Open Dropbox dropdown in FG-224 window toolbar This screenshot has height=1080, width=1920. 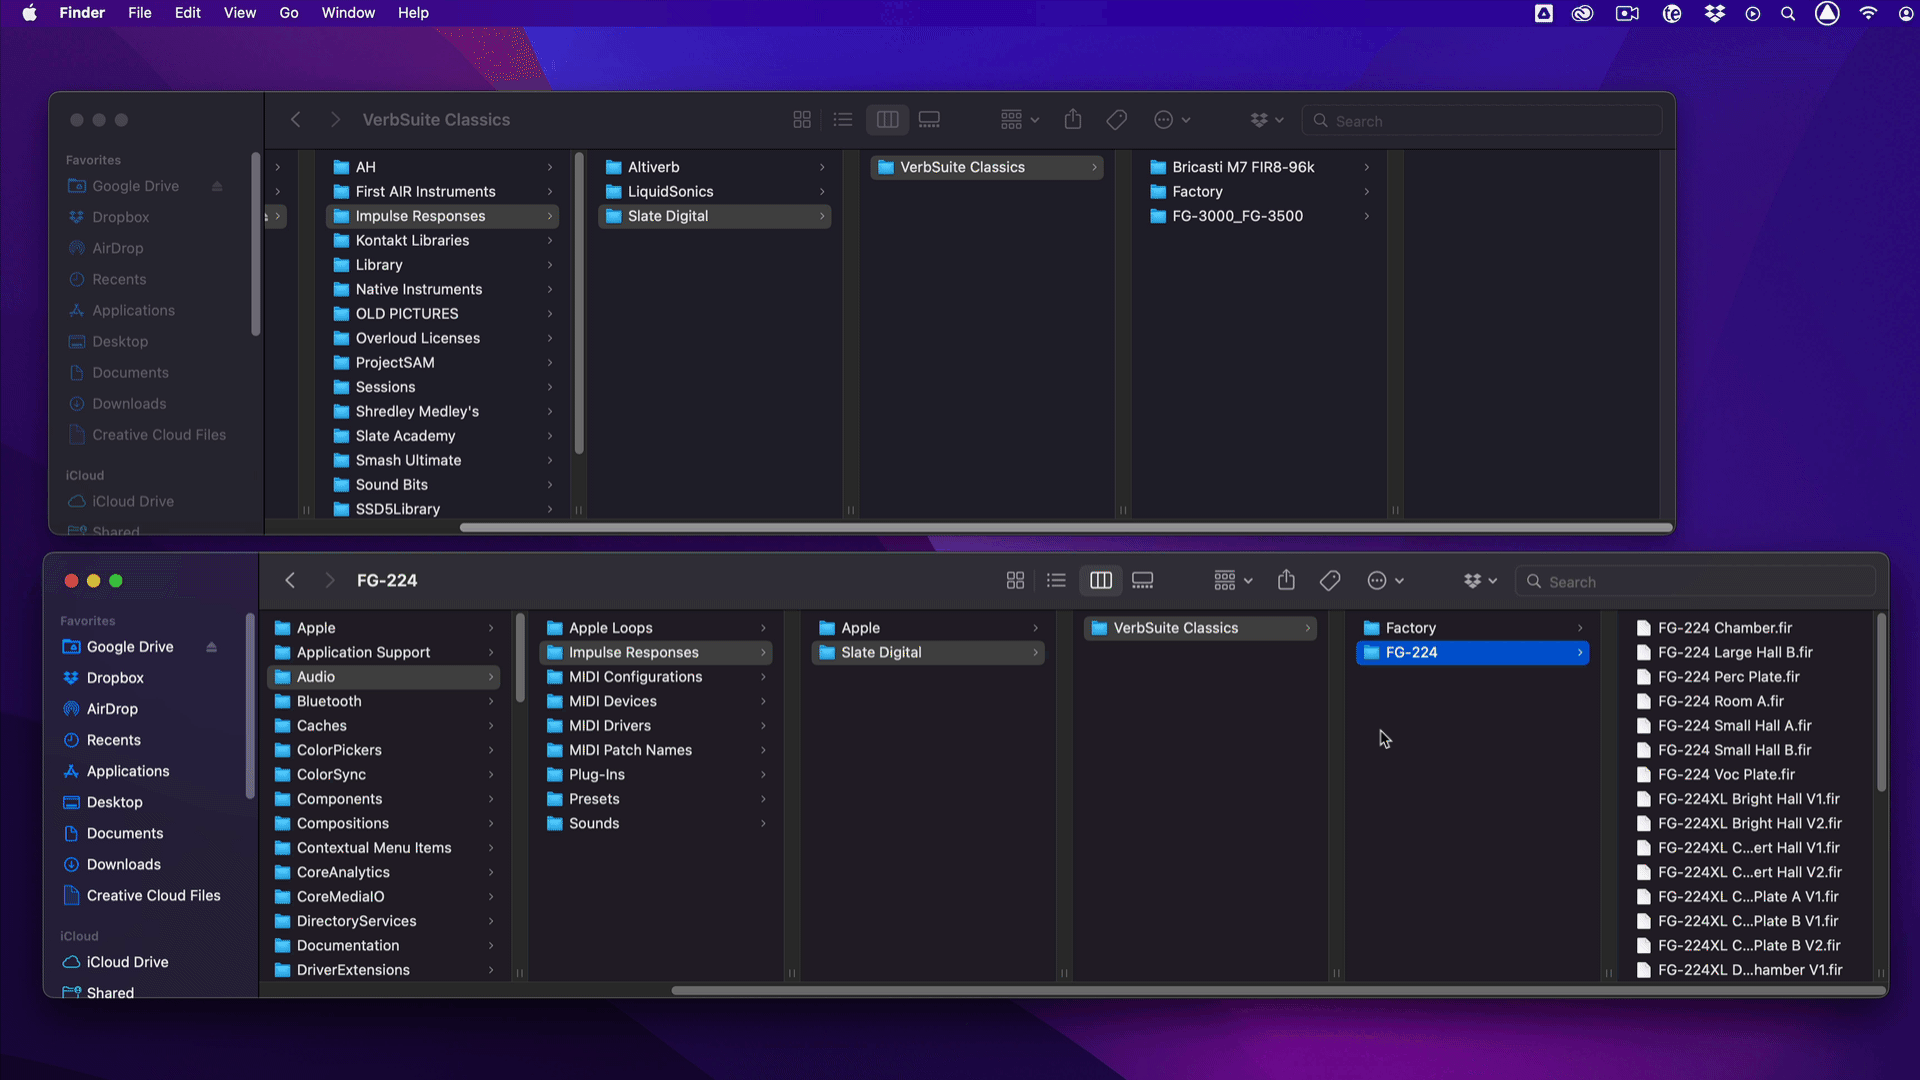[1480, 581]
